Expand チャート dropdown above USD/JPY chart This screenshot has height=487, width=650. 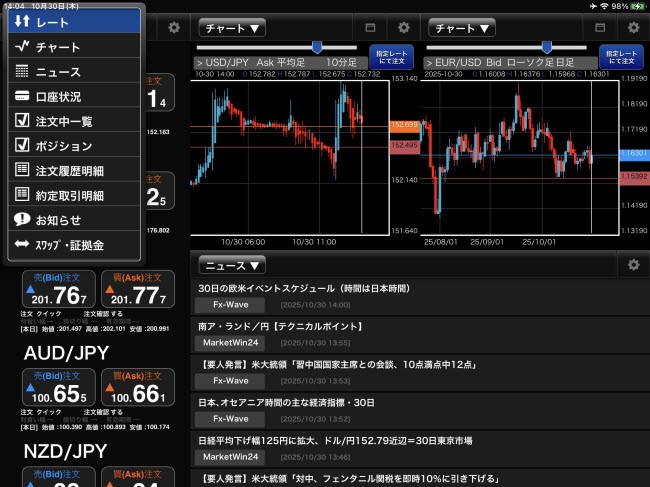pyautogui.click(x=232, y=28)
